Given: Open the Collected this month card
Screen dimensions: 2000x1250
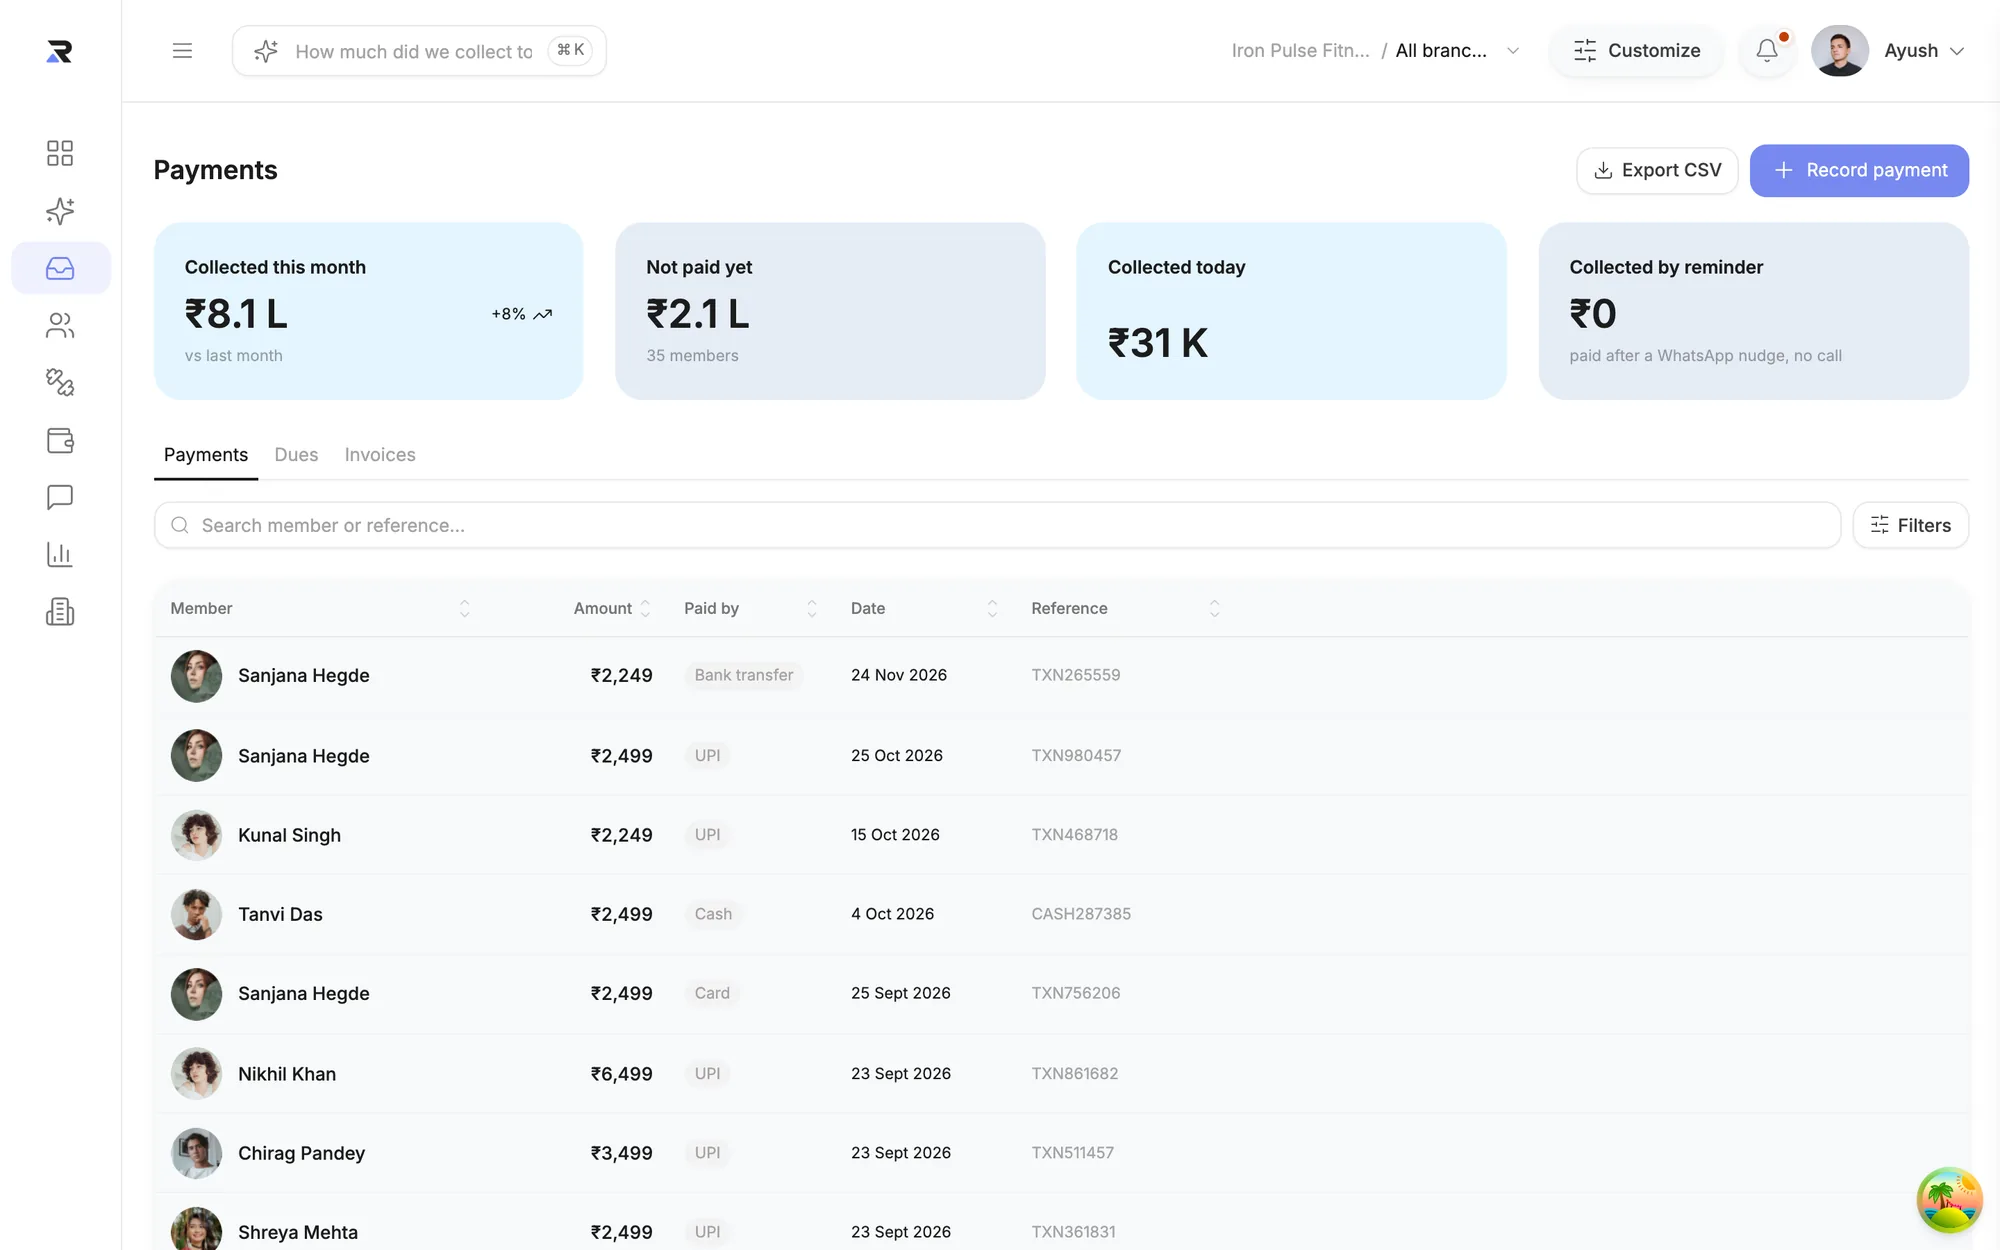Looking at the screenshot, I should pos(368,311).
